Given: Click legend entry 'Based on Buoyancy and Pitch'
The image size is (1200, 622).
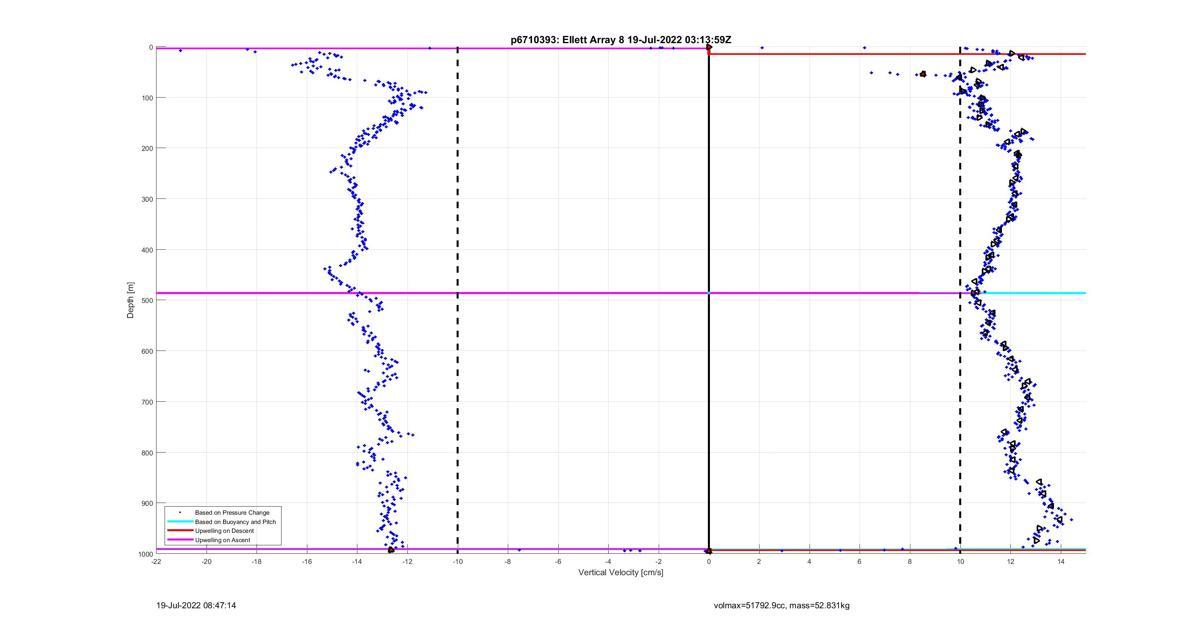Looking at the screenshot, I should click(x=235, y=522).
